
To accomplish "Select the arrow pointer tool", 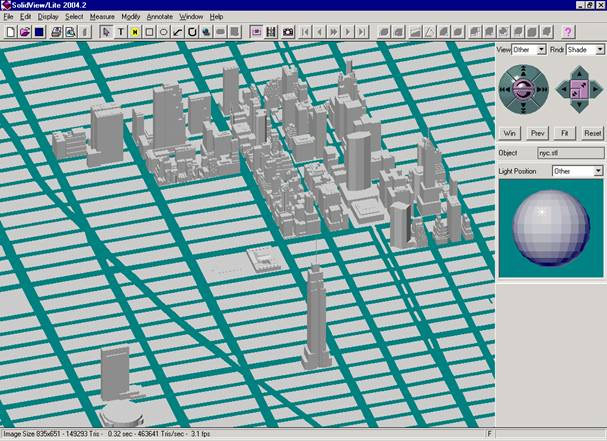I will [x=107, y=32].
